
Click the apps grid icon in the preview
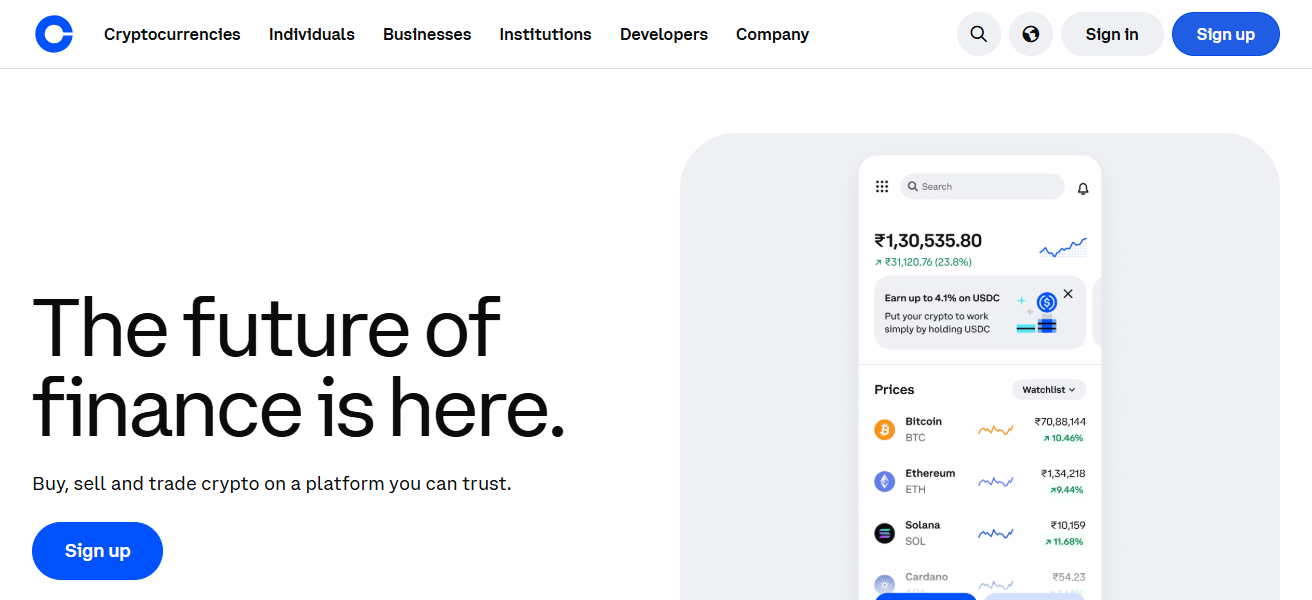tap(881, 186)
